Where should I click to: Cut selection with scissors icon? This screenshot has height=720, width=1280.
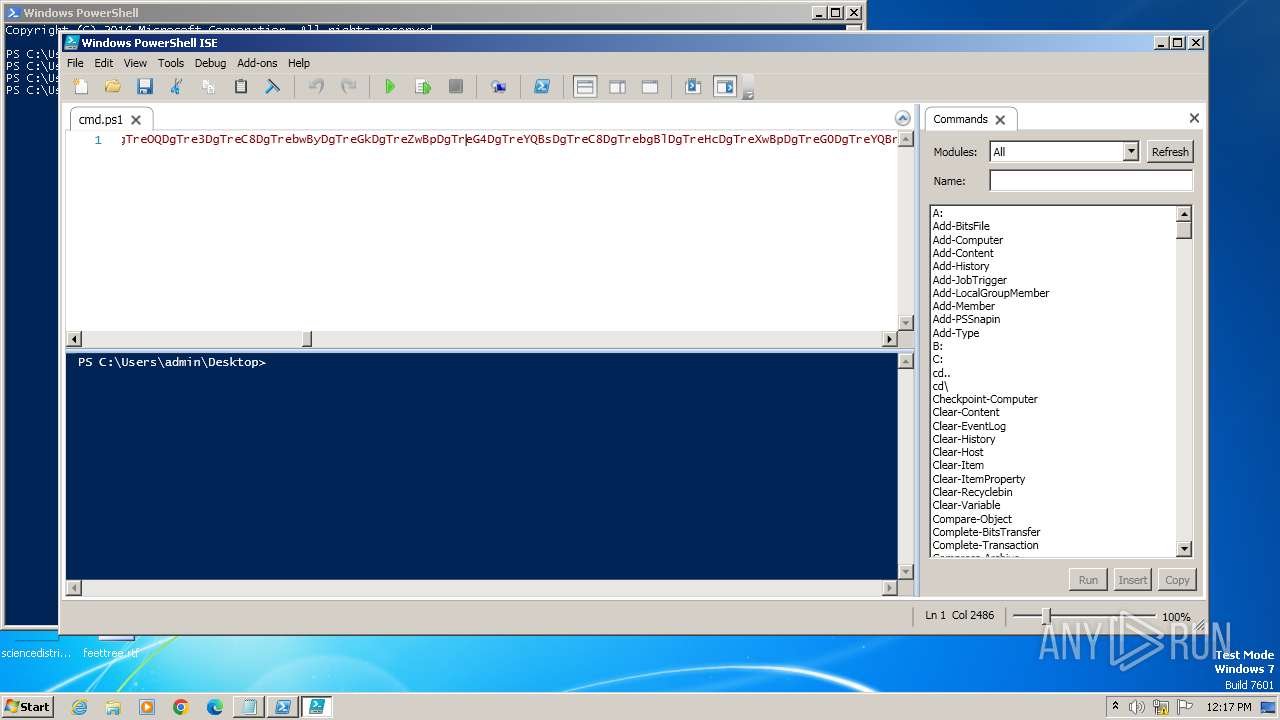tap(177, 87)
